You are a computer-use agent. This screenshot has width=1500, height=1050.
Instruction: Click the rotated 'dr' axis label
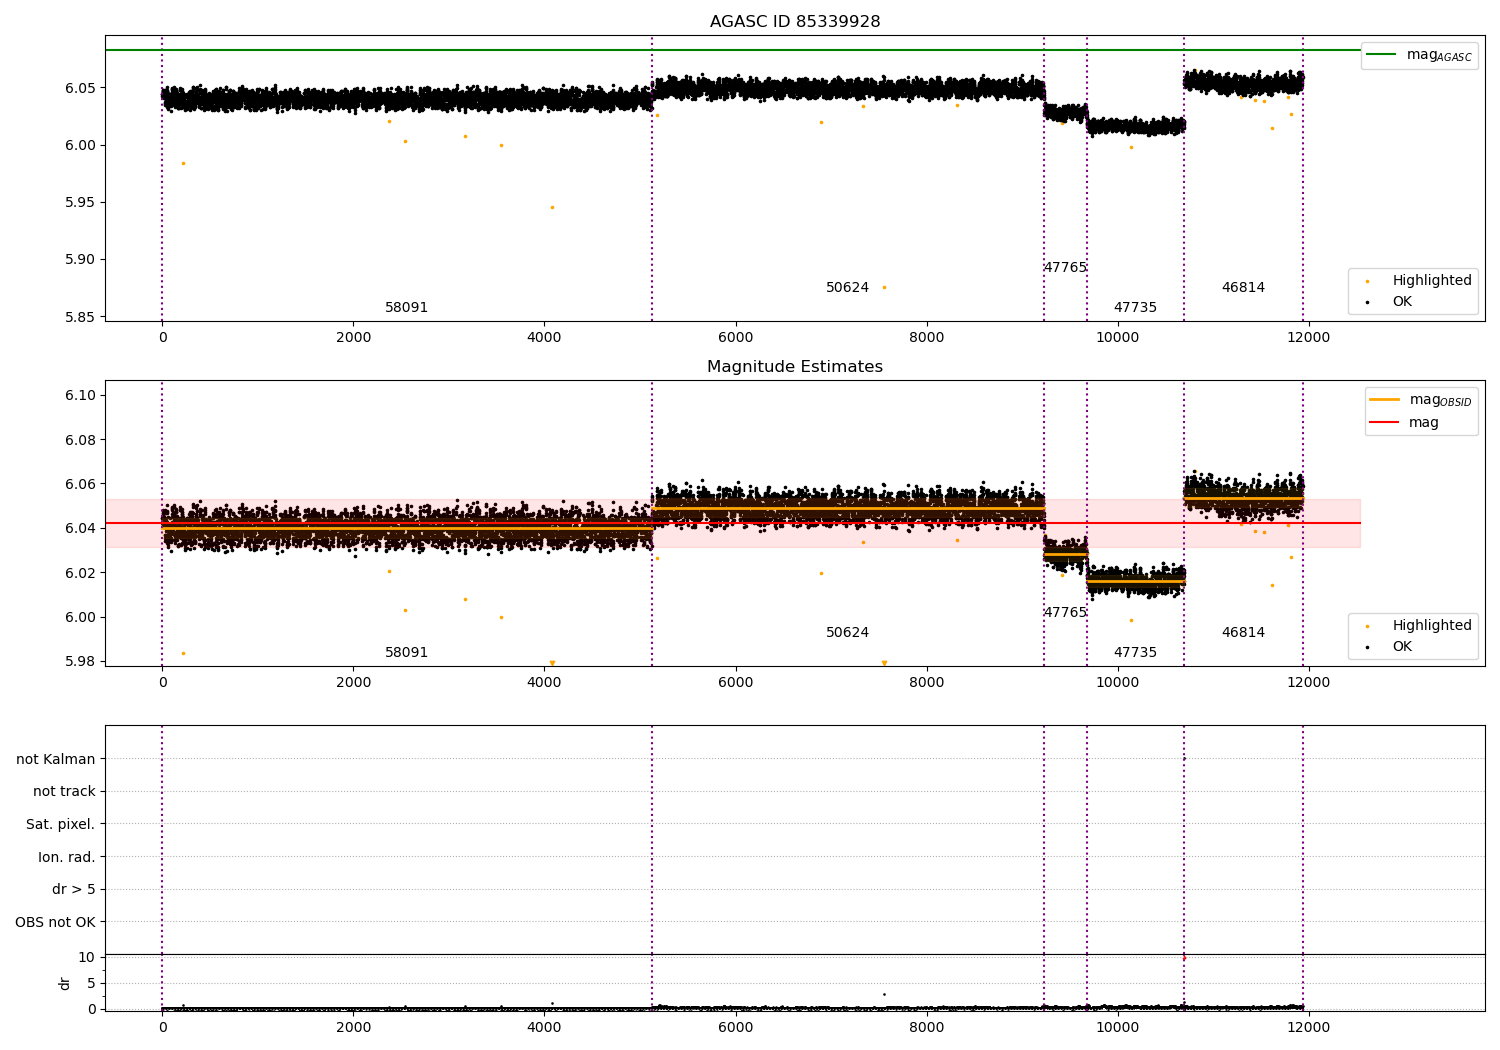pyautogui.click(x=65, y=983)
